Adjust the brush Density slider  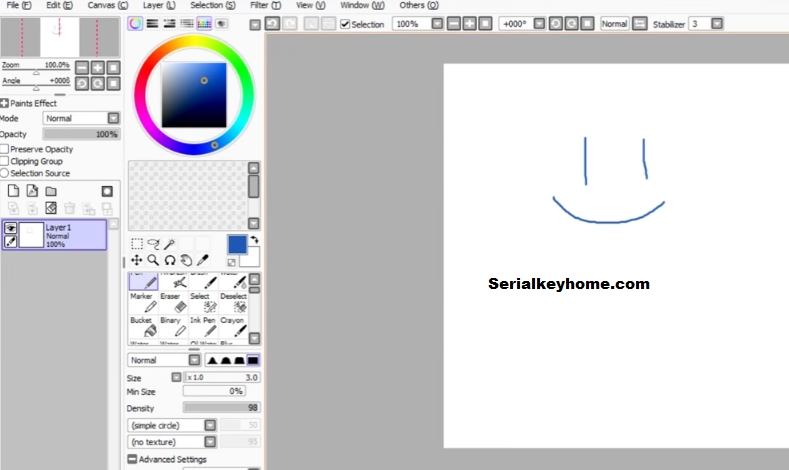[221, 408]
